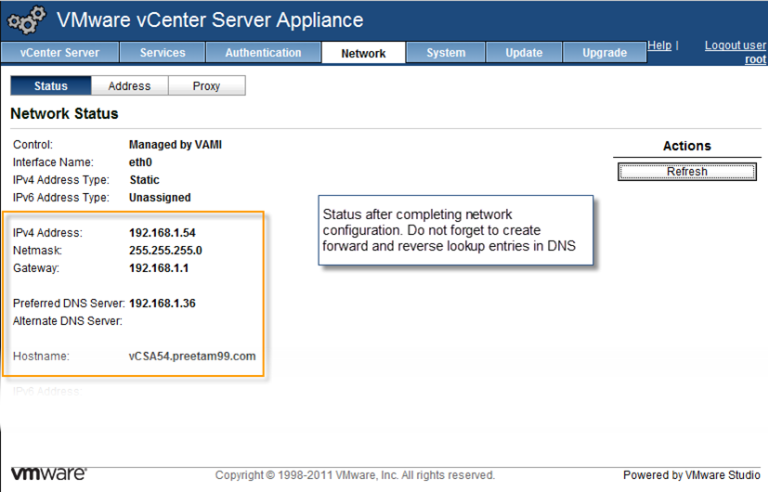This screenshot has height=492, width=768.
Task: Click the Refresh button under Actions
Action: (x=687, y=172)
